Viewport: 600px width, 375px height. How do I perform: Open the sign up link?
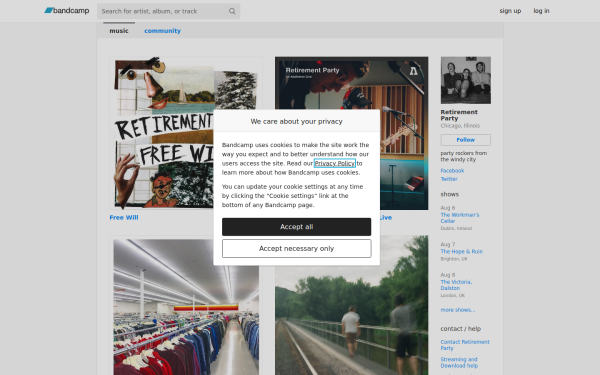510,11
